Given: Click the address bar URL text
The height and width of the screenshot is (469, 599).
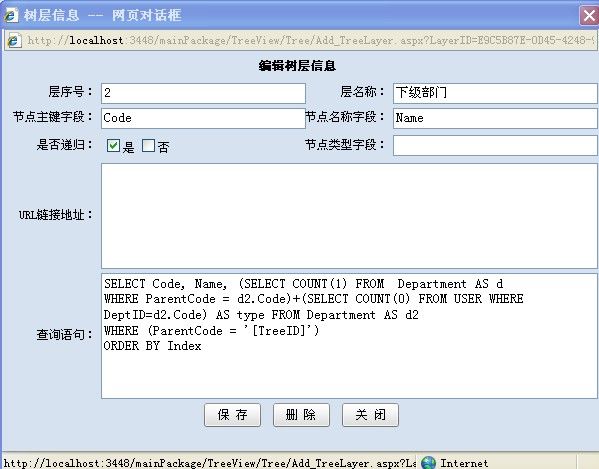Looking at the screenshot, I should point(311,40).
